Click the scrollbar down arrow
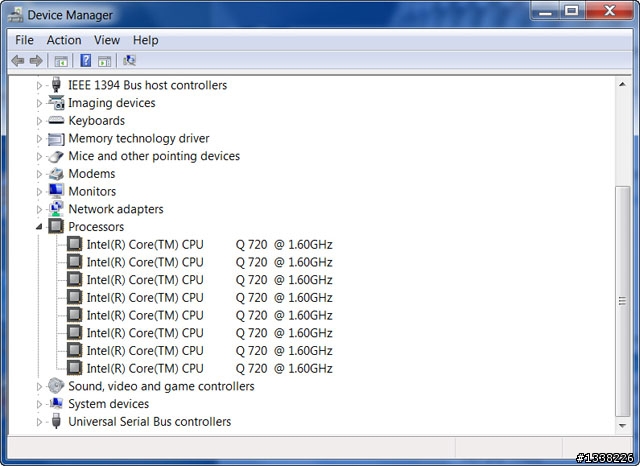This screenshot has width=640, height=466. click(x=622, y=426)
